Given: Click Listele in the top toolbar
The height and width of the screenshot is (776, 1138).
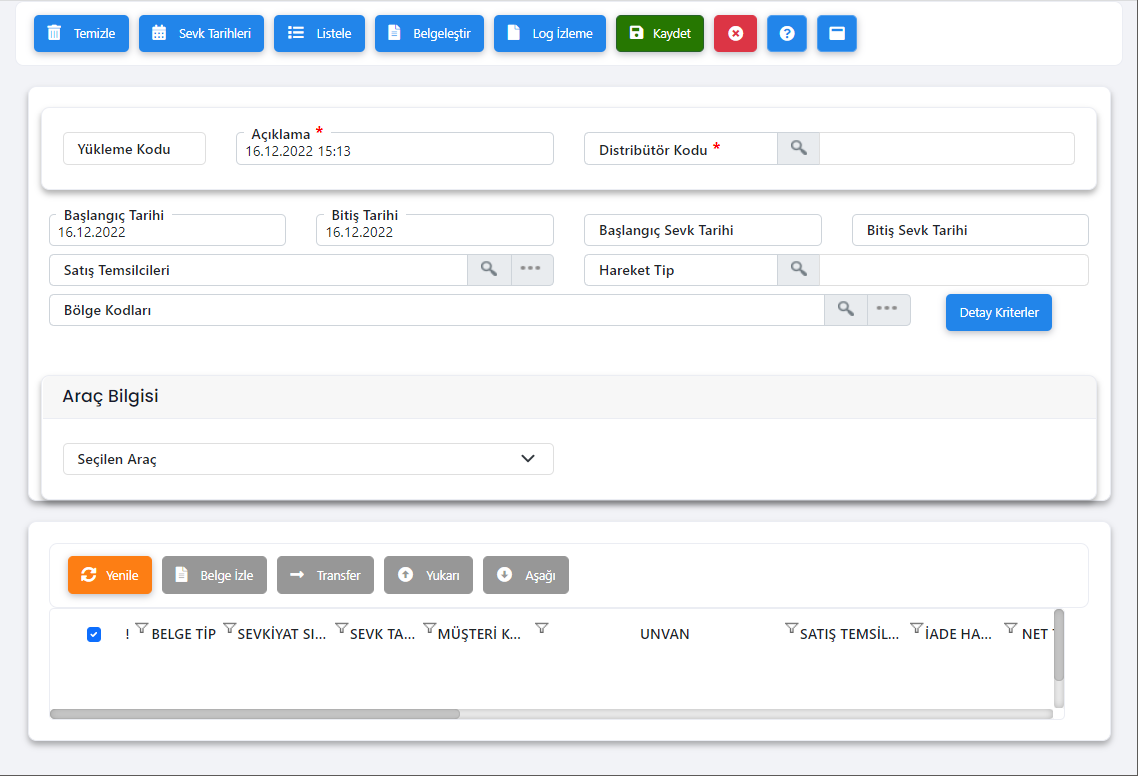Looking at the screenshot, I should [319, 33].
